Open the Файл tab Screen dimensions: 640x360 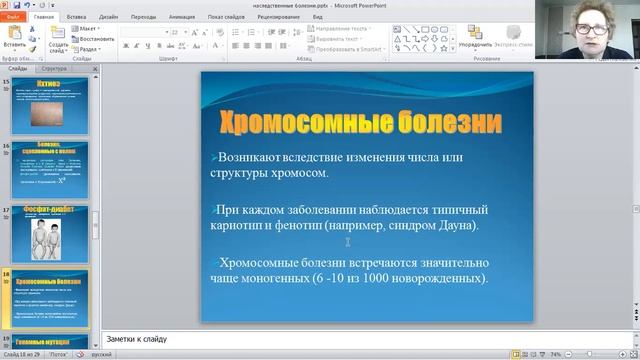(13, 17)
